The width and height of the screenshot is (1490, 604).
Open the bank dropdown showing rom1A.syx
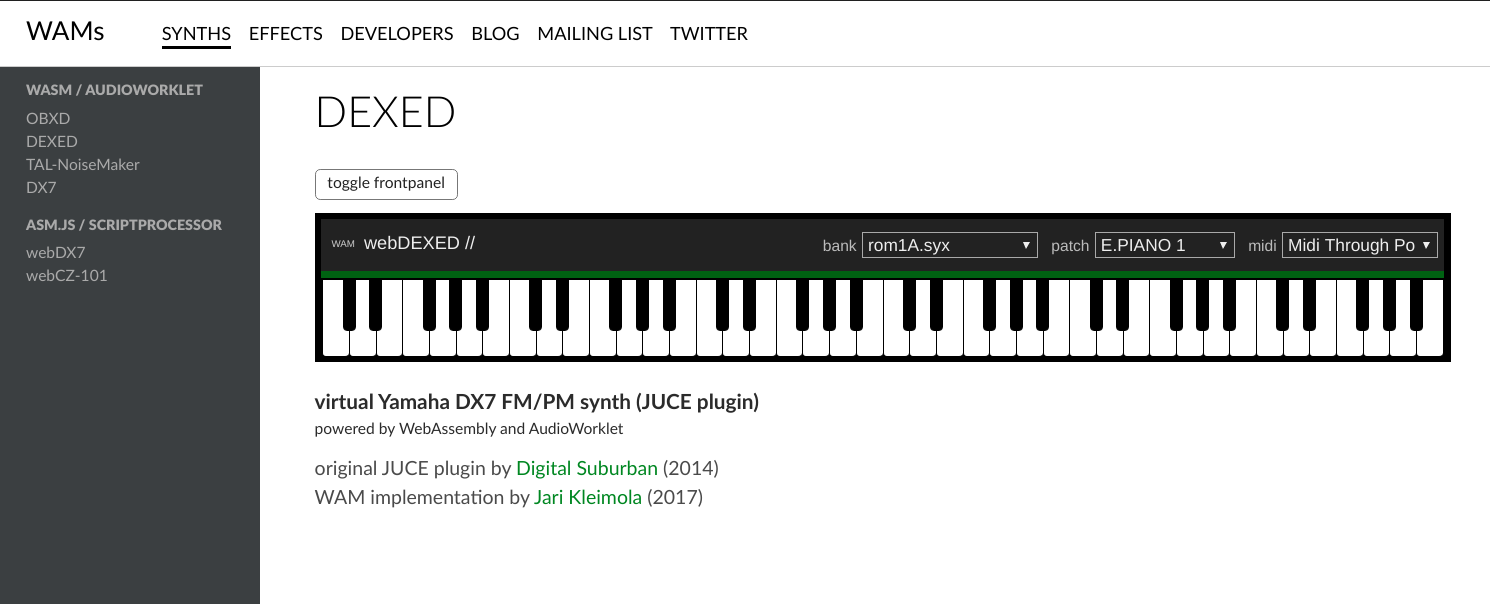pyautogui.click(x=949, y=245)
